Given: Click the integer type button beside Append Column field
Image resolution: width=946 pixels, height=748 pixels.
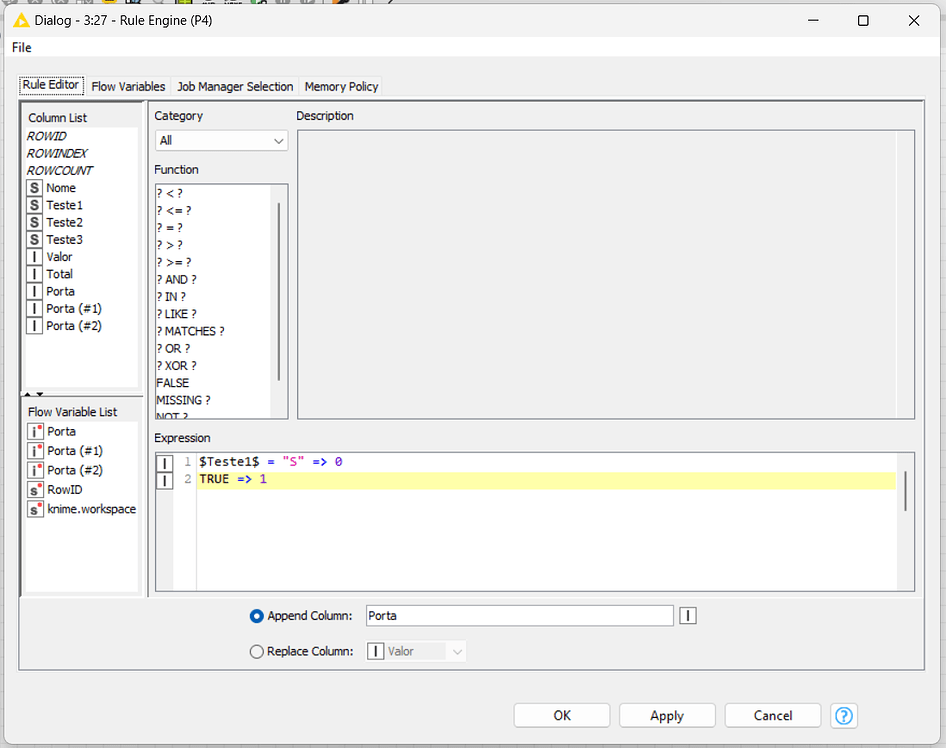Looking at the screenshot, I should pyautogui.click(x=688, y=616).
